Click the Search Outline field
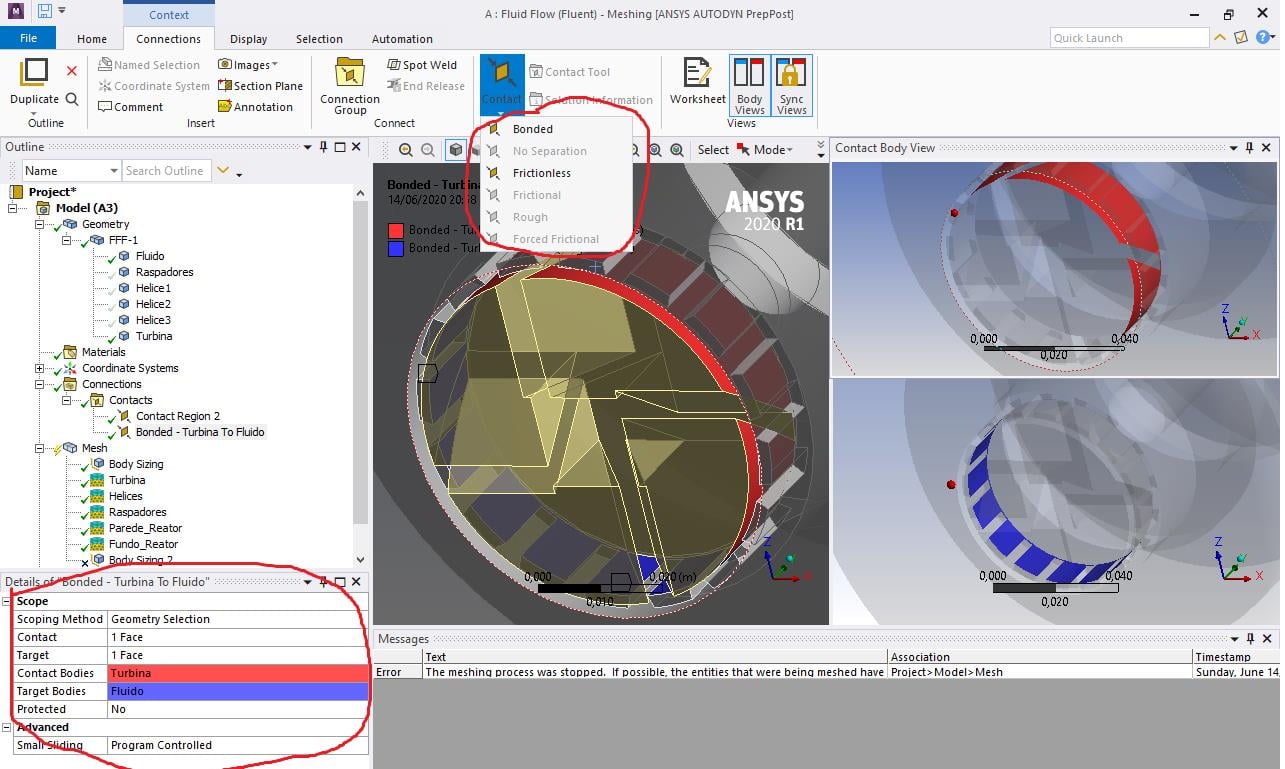Viewport: 1285px width, 769px height. point(166,171)
